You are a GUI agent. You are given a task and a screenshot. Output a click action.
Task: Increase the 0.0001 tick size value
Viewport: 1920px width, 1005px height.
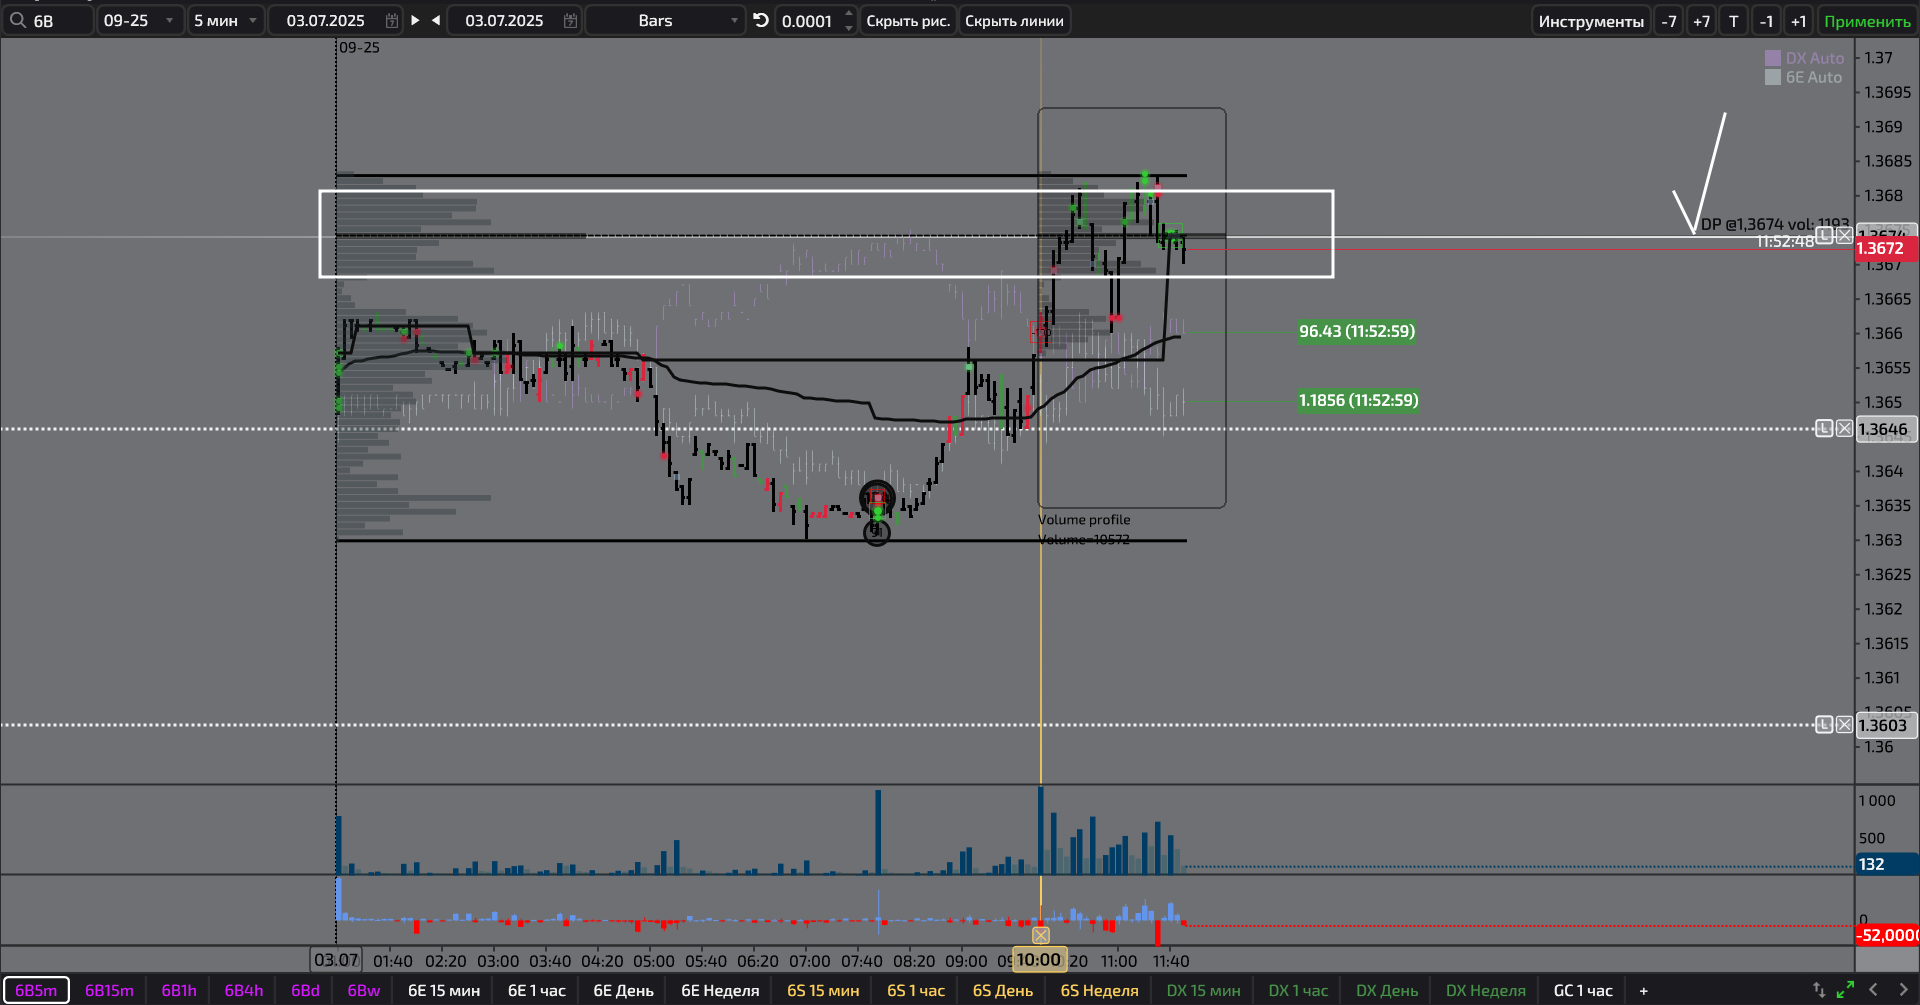tap(849, 14)
